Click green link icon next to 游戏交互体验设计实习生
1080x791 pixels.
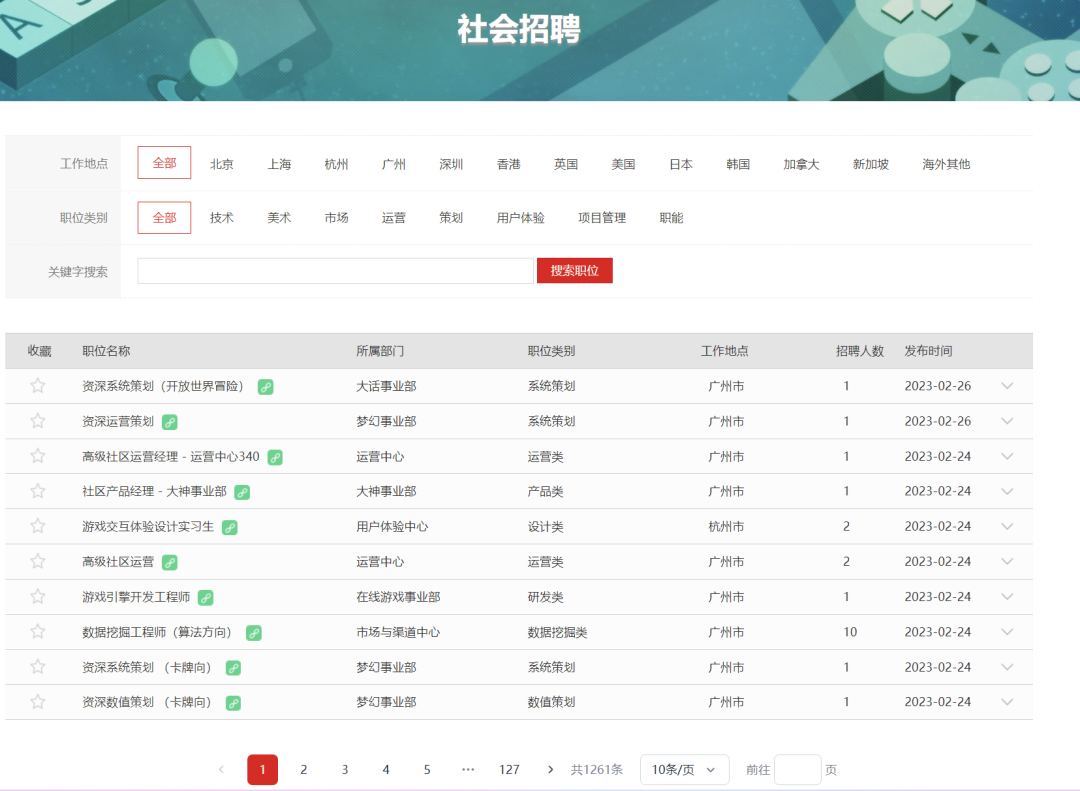coord(229,528)
